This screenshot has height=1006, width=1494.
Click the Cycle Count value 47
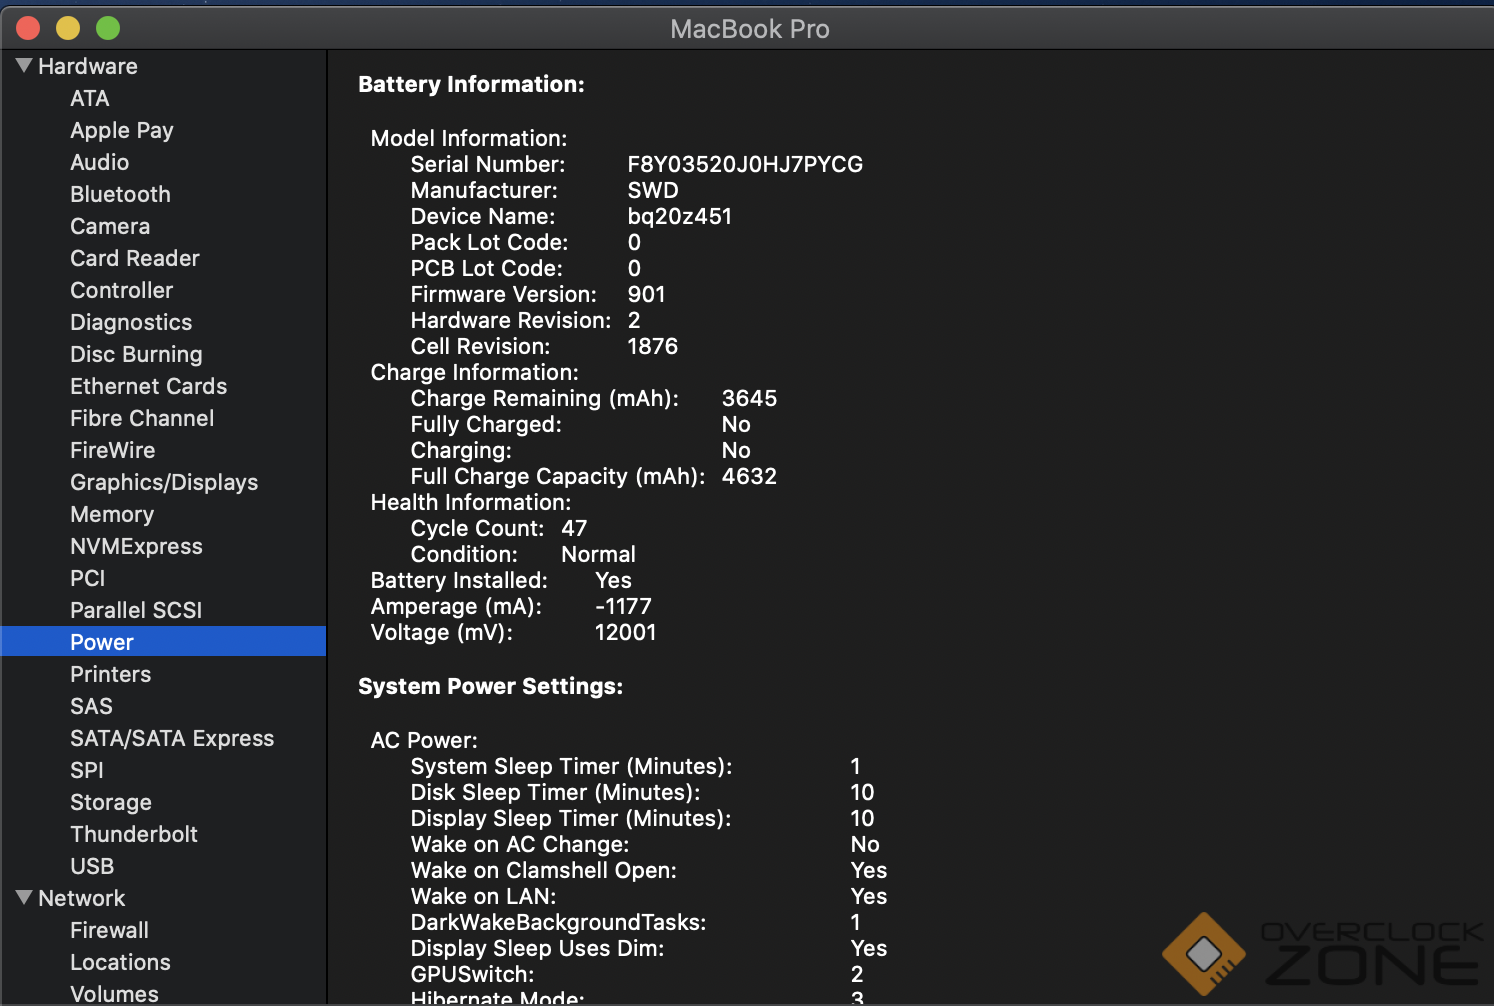tap(574, 528)
